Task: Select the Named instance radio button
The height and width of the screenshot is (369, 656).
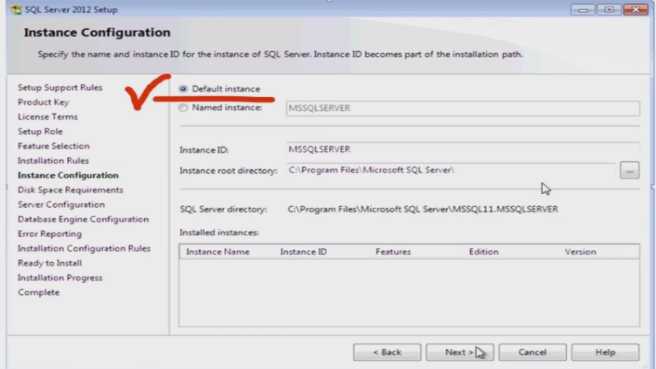Action: click(x=183, y=108)
